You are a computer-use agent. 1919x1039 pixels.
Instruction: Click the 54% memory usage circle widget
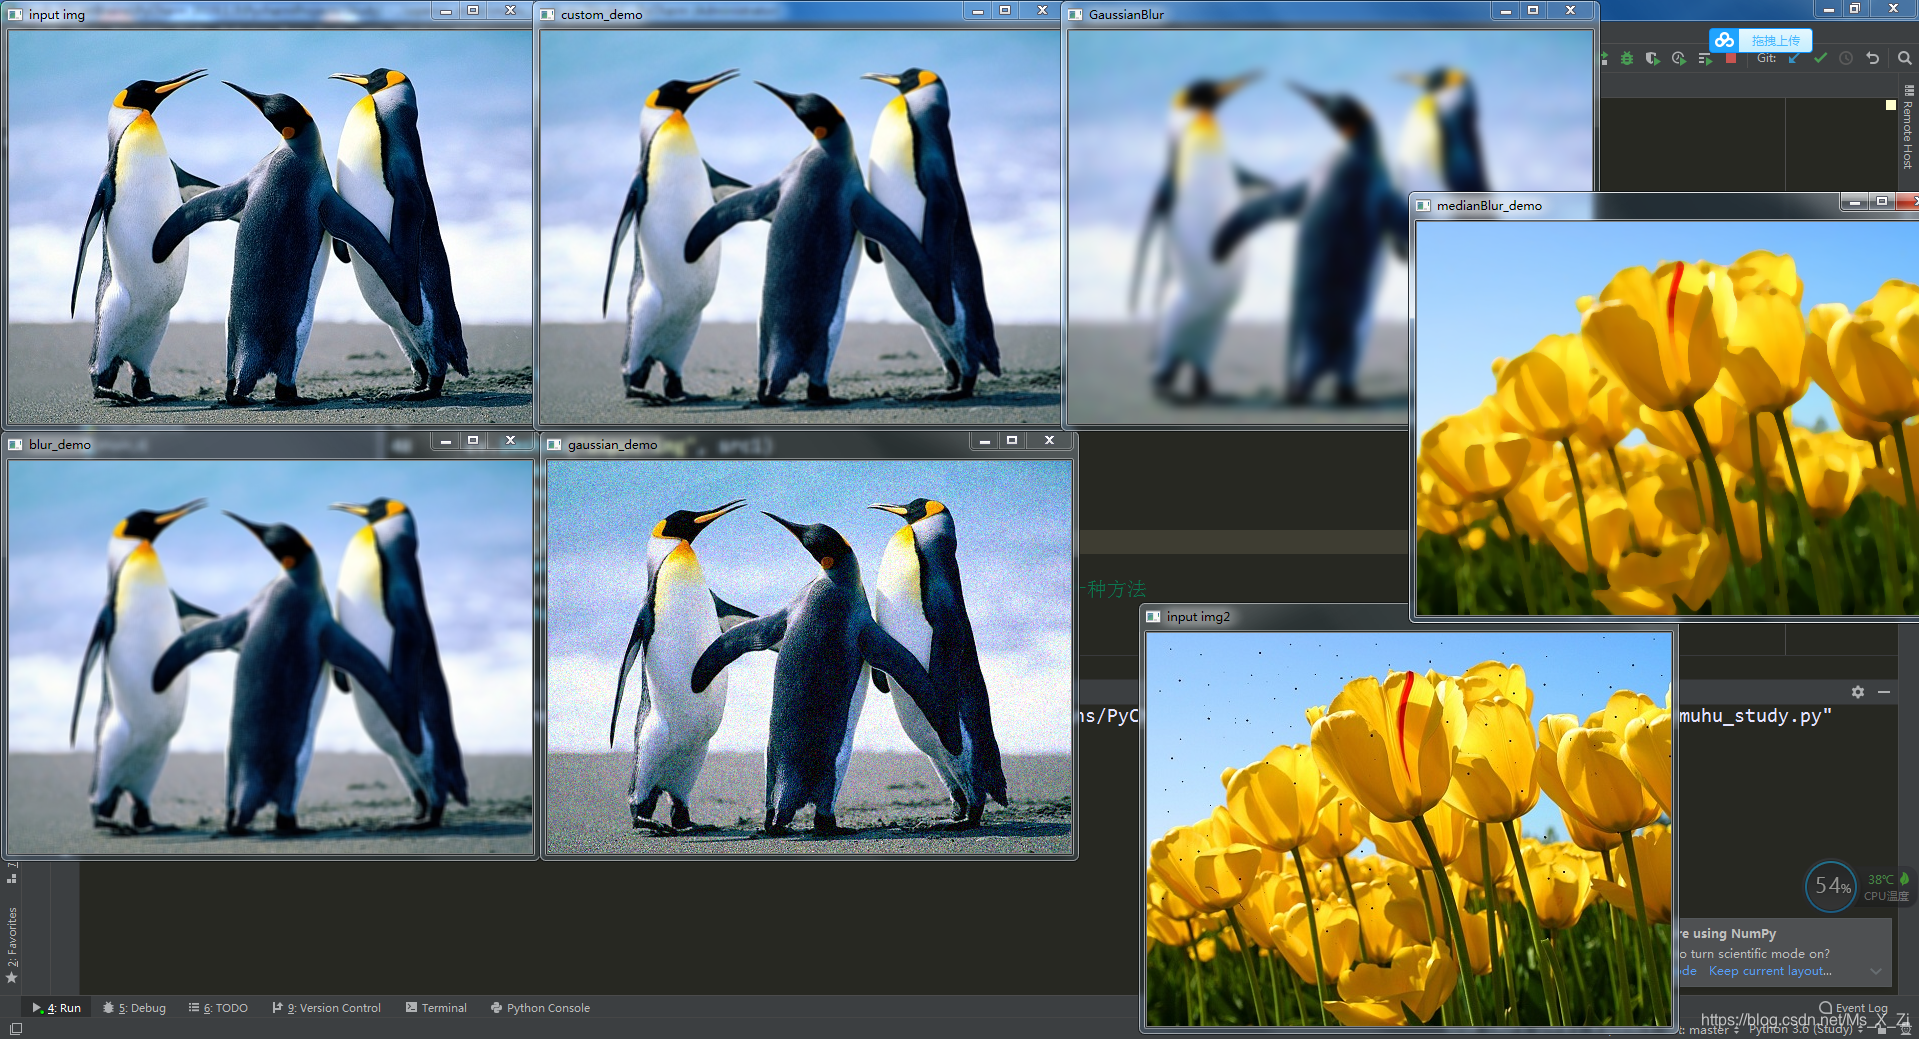coord(1831,886)
